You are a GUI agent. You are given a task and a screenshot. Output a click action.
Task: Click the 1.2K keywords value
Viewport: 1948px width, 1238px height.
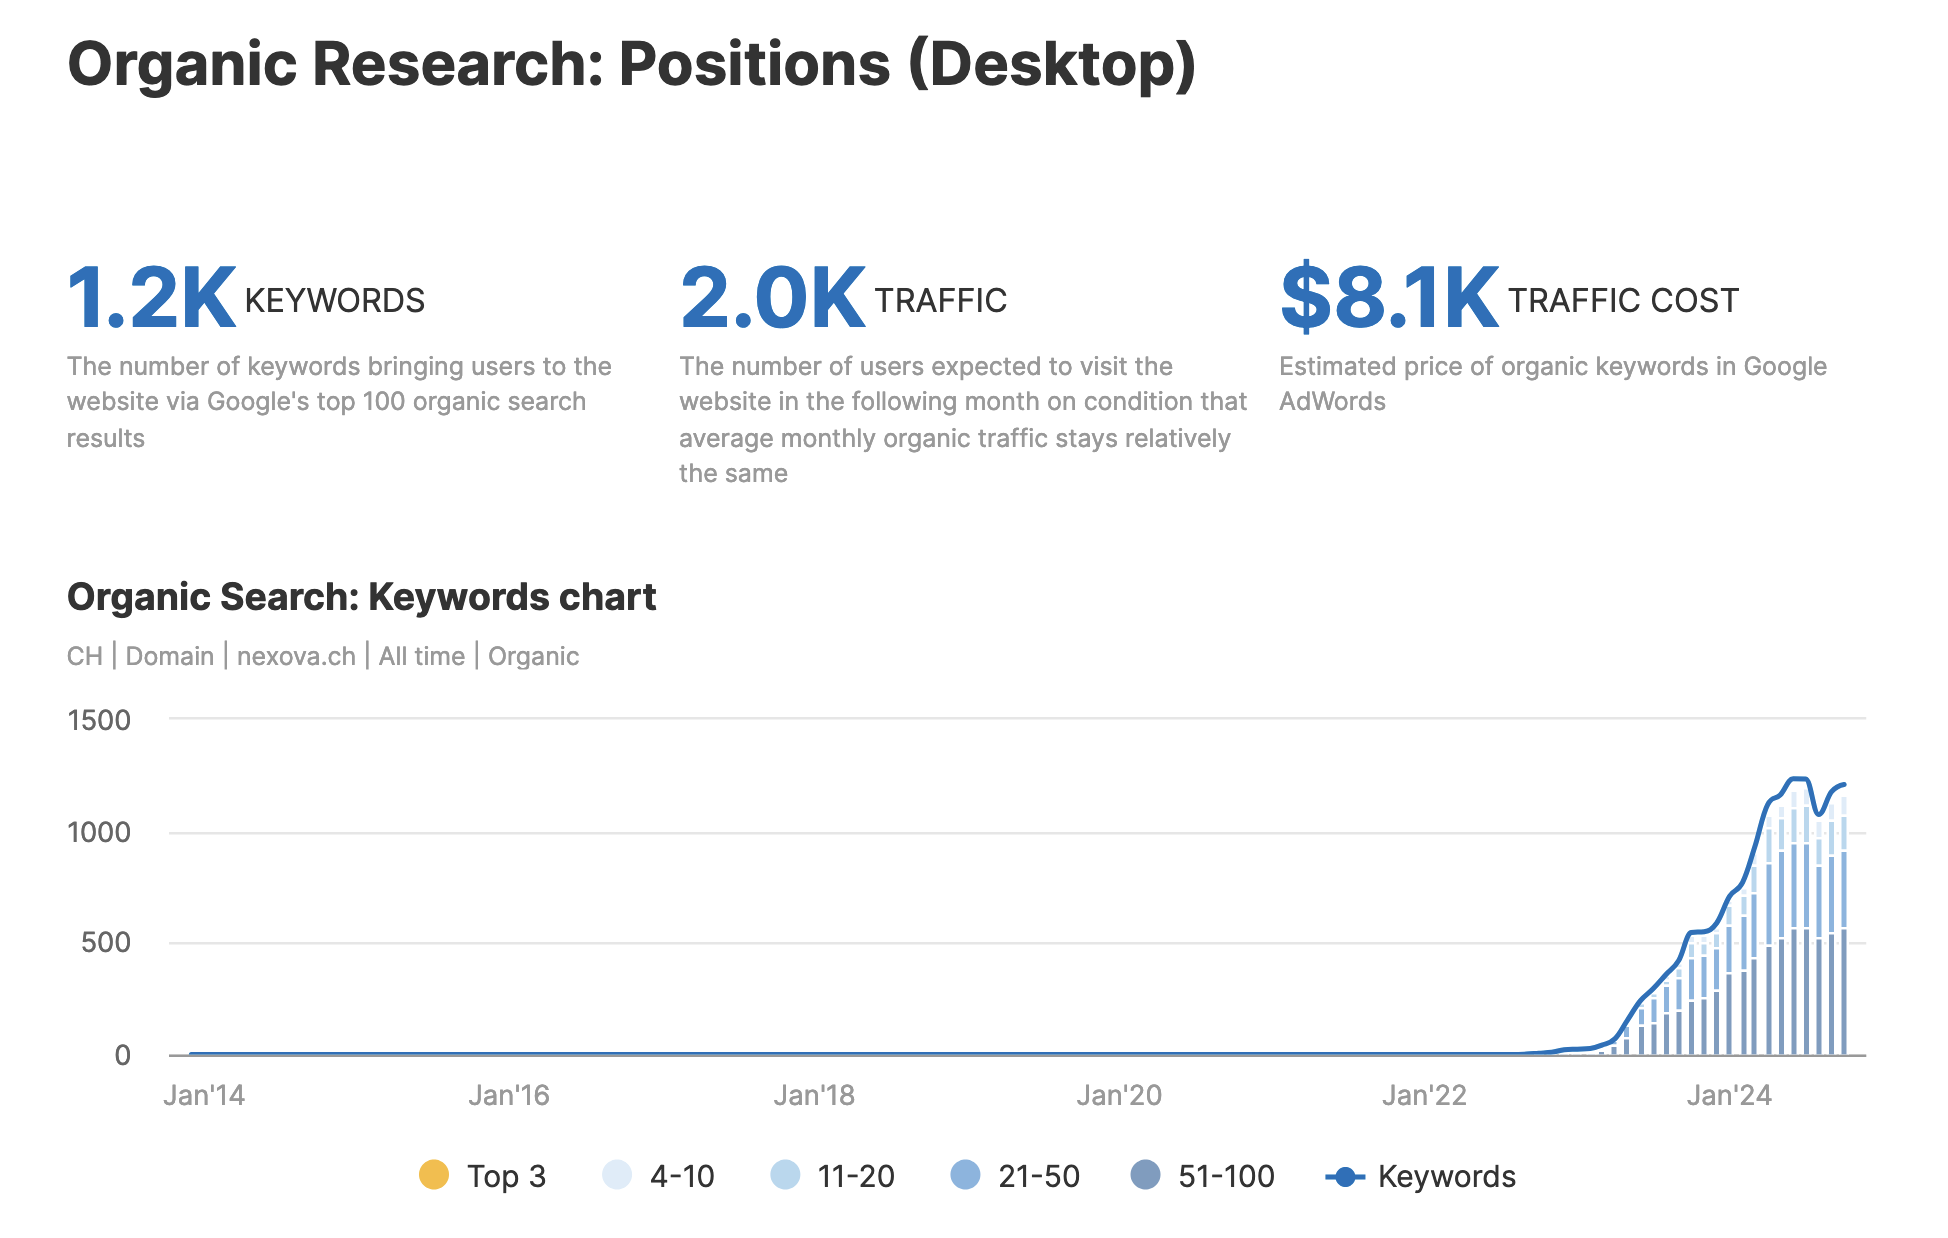click(x=151, y=298)
